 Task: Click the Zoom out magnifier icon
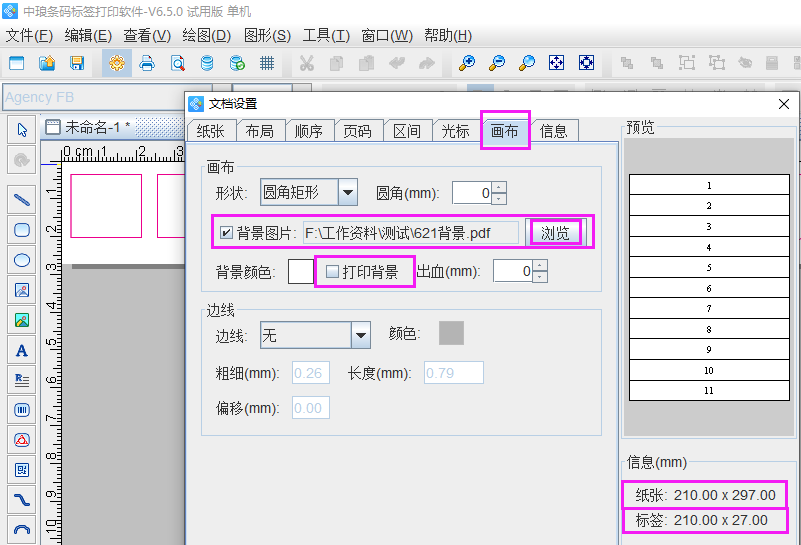pos(497,63)
